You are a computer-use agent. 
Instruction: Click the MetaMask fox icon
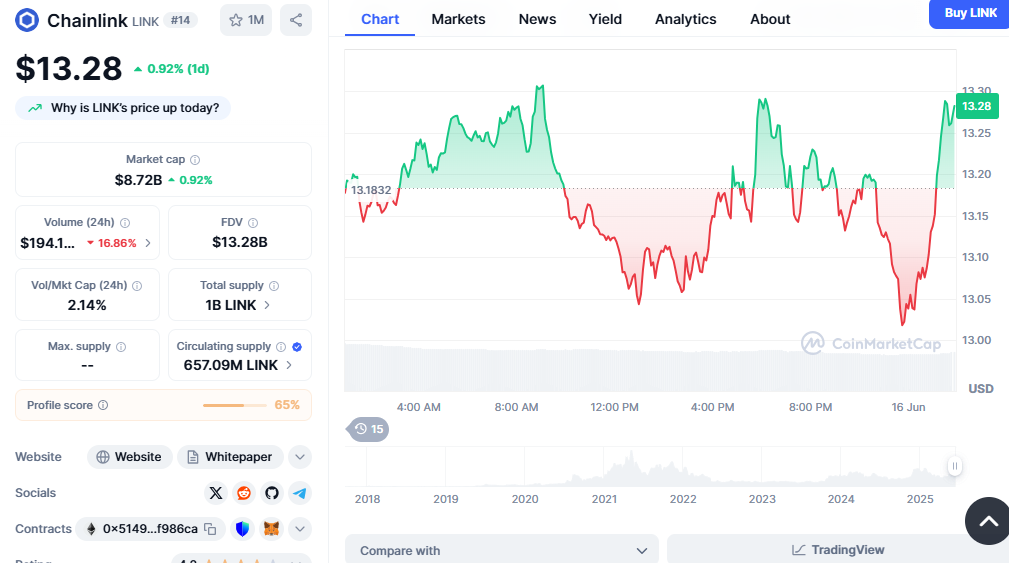[271, 529]
